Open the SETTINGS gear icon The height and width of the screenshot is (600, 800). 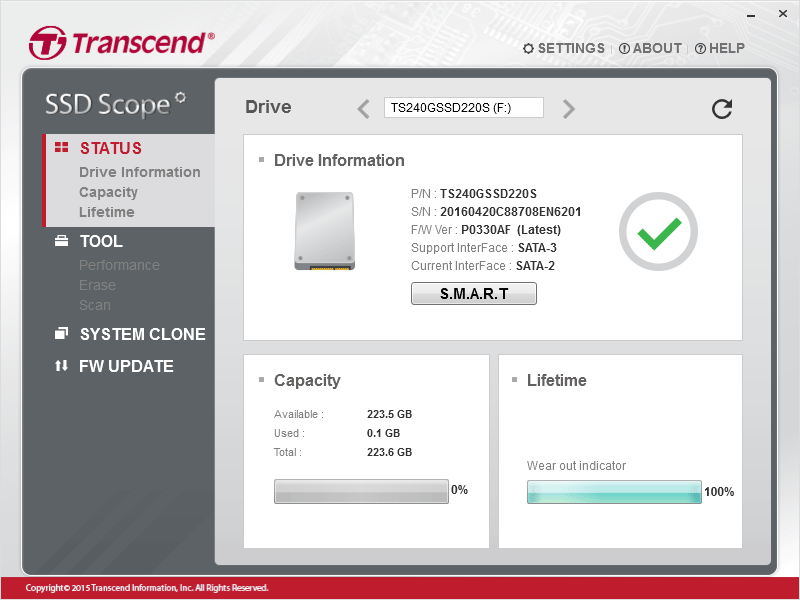pos(528,48)
